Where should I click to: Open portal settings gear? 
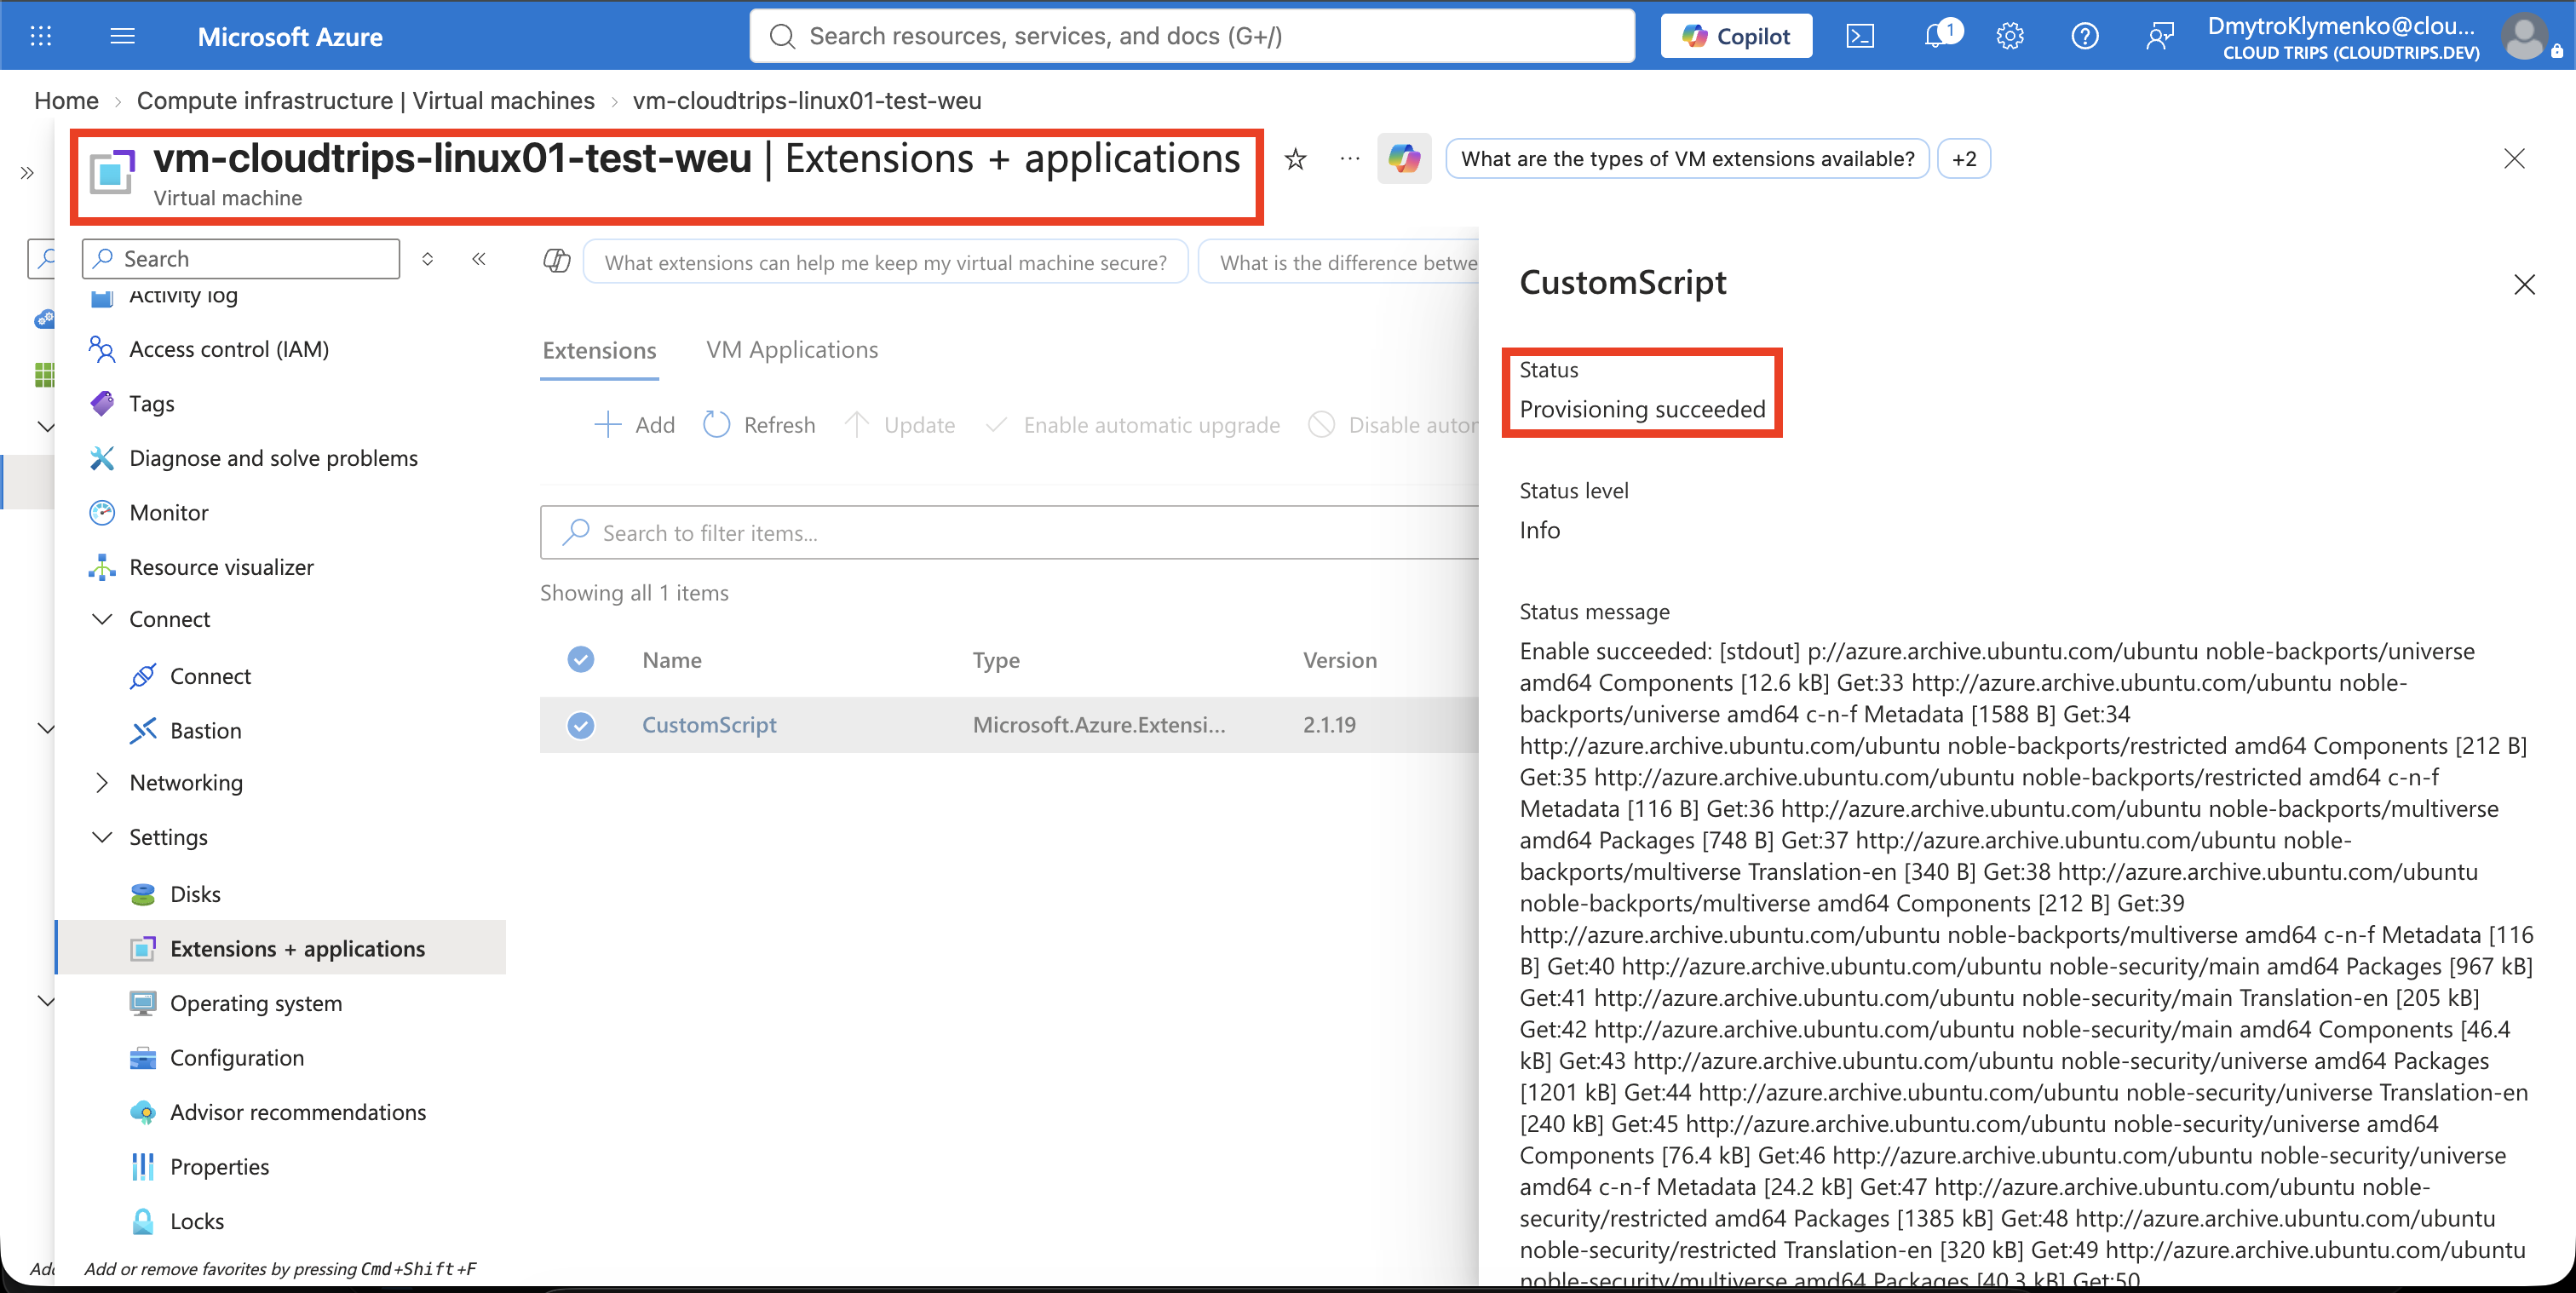[2010, 37]
